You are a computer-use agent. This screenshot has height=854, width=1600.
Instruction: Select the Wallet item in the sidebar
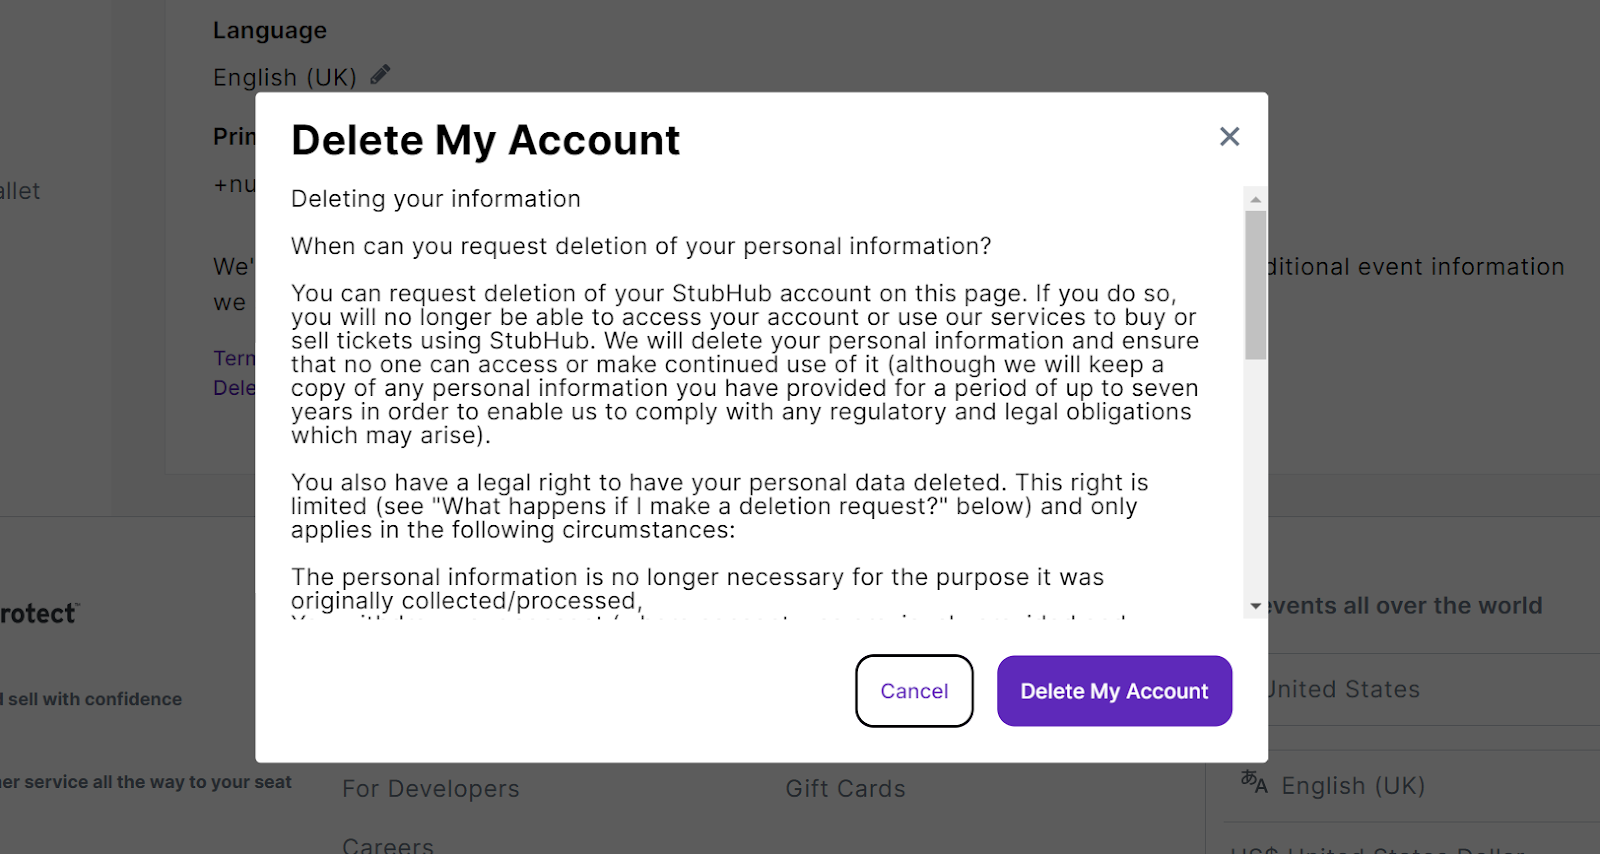(20, 191)
